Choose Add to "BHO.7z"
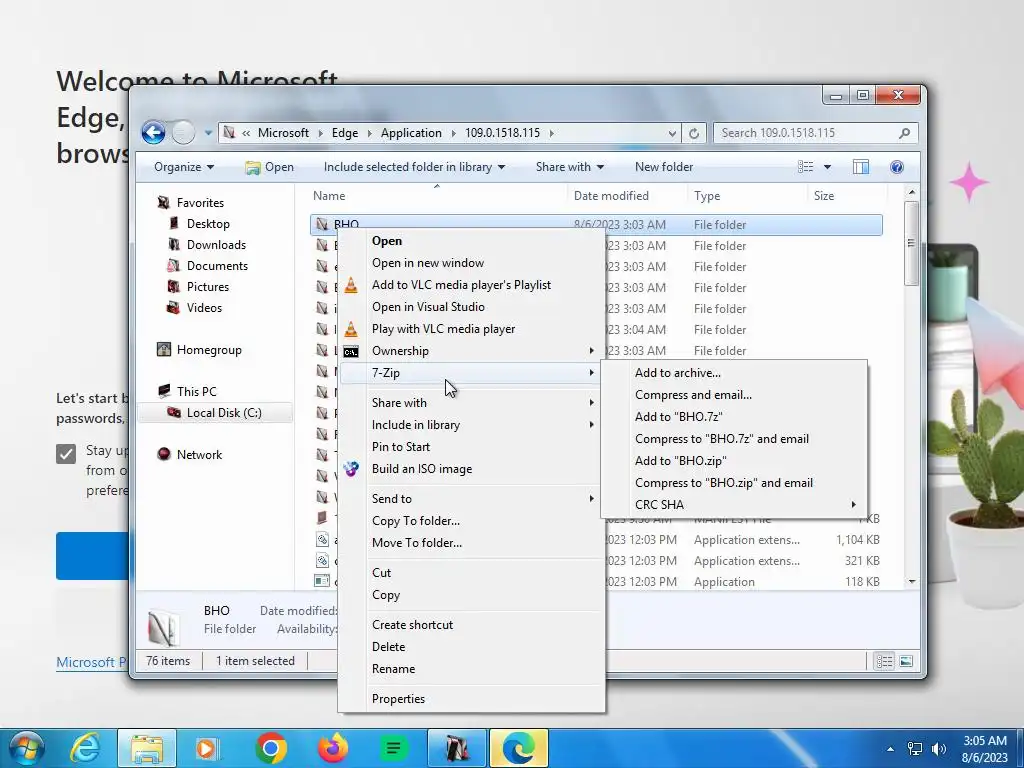This screenshot has height=768, width=1024. pyautogui.click(x=734, y=417)
